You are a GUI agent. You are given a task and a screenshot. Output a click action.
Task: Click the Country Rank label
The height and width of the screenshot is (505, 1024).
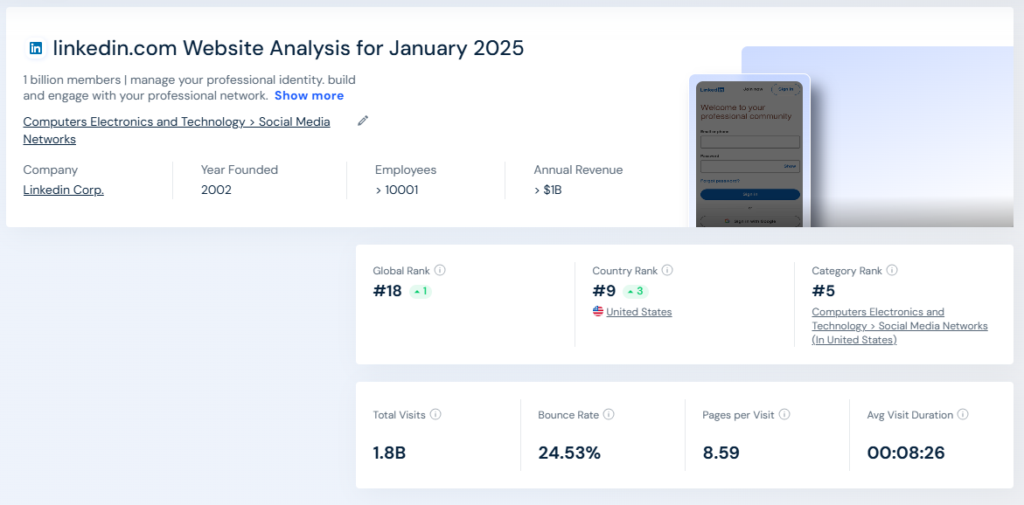(x=625, y=270)
